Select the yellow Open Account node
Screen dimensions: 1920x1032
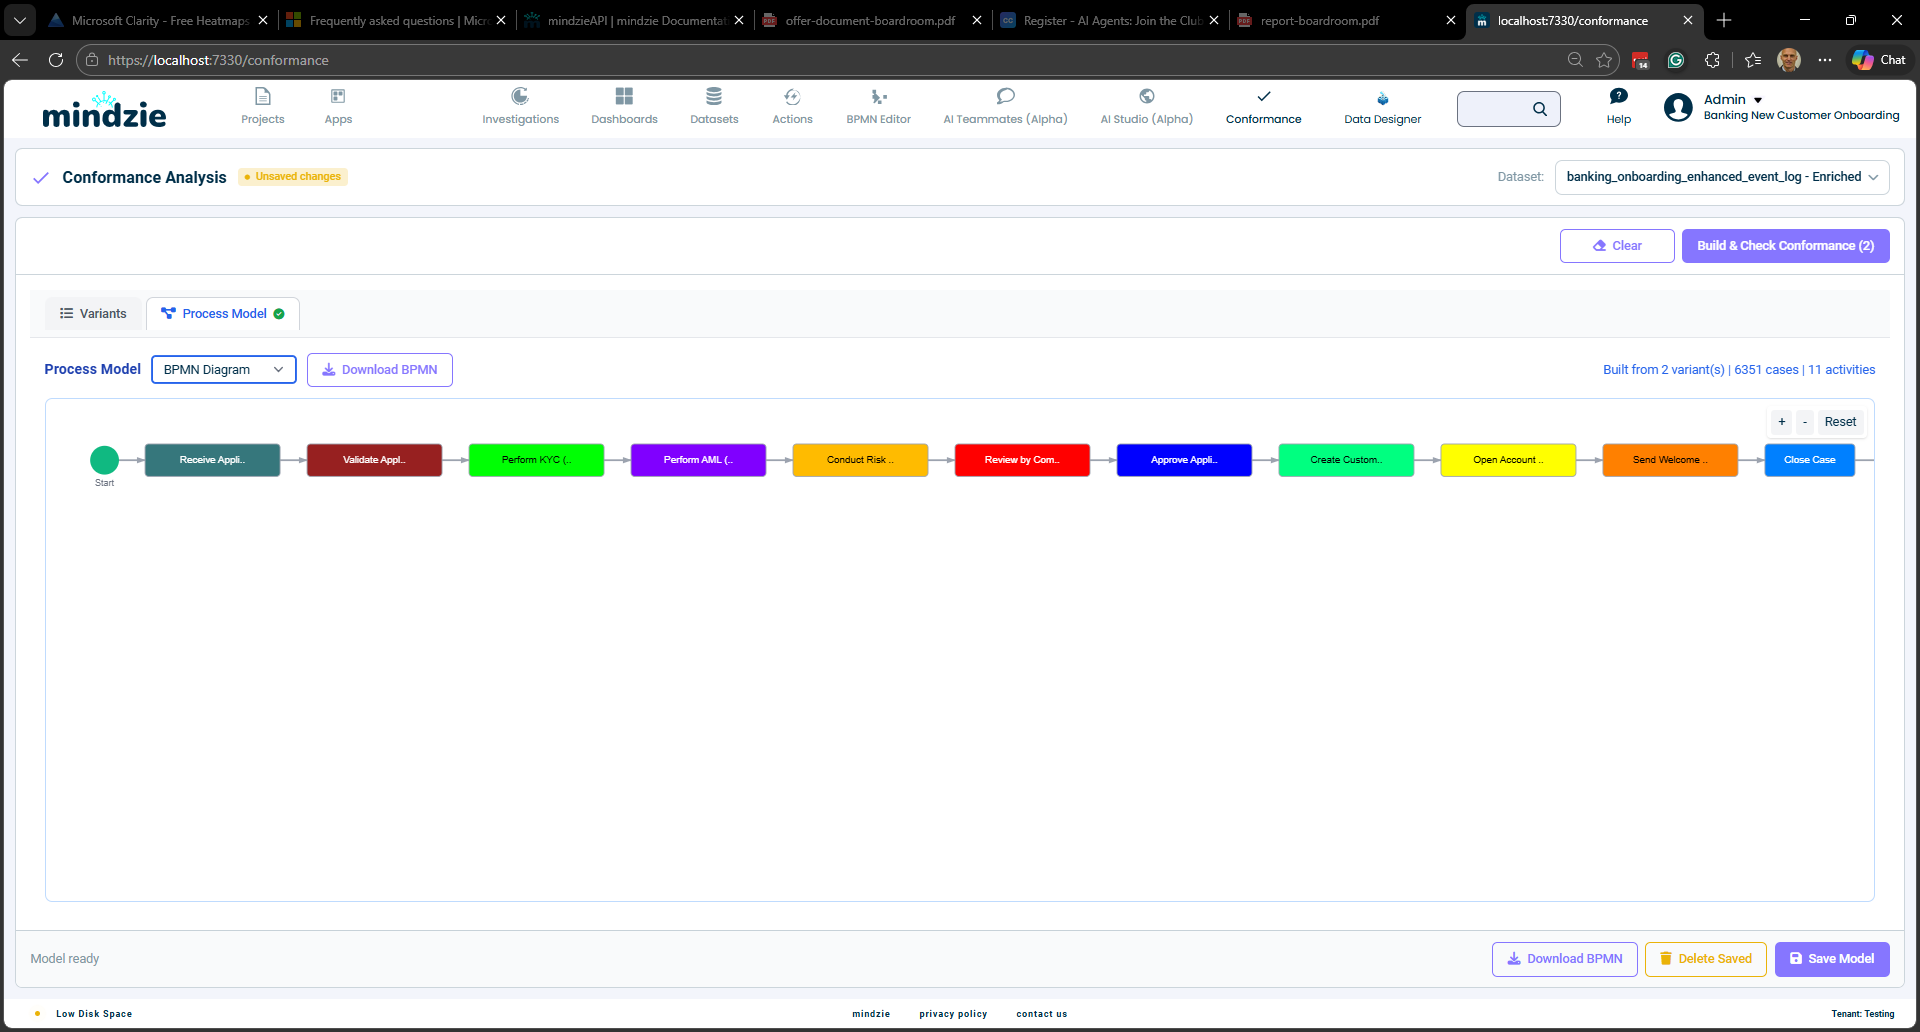[1508, 460]
